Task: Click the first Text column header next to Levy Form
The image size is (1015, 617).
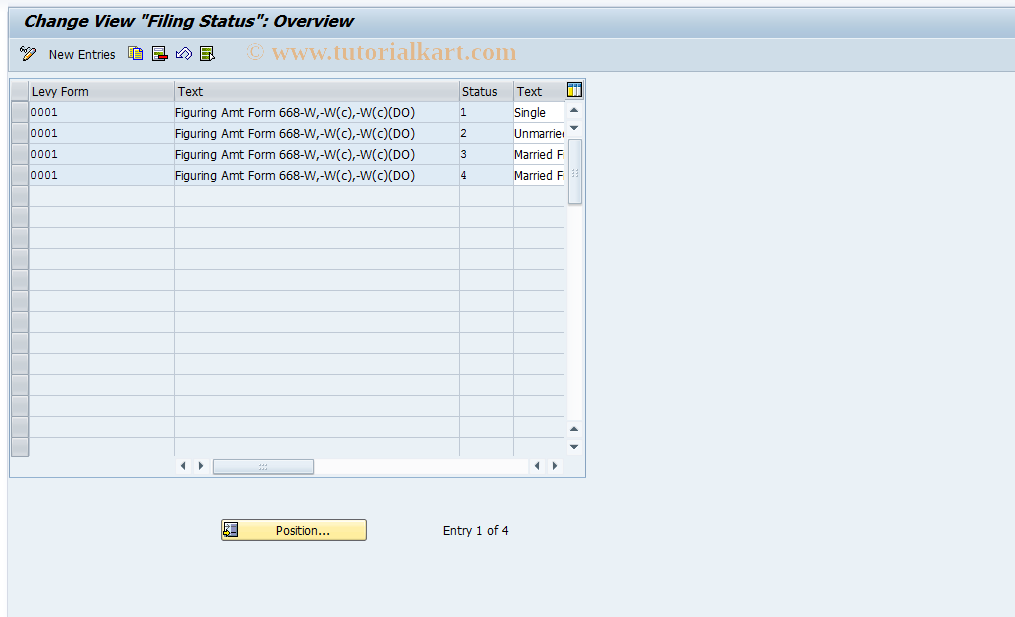Action: pos(317,91)
